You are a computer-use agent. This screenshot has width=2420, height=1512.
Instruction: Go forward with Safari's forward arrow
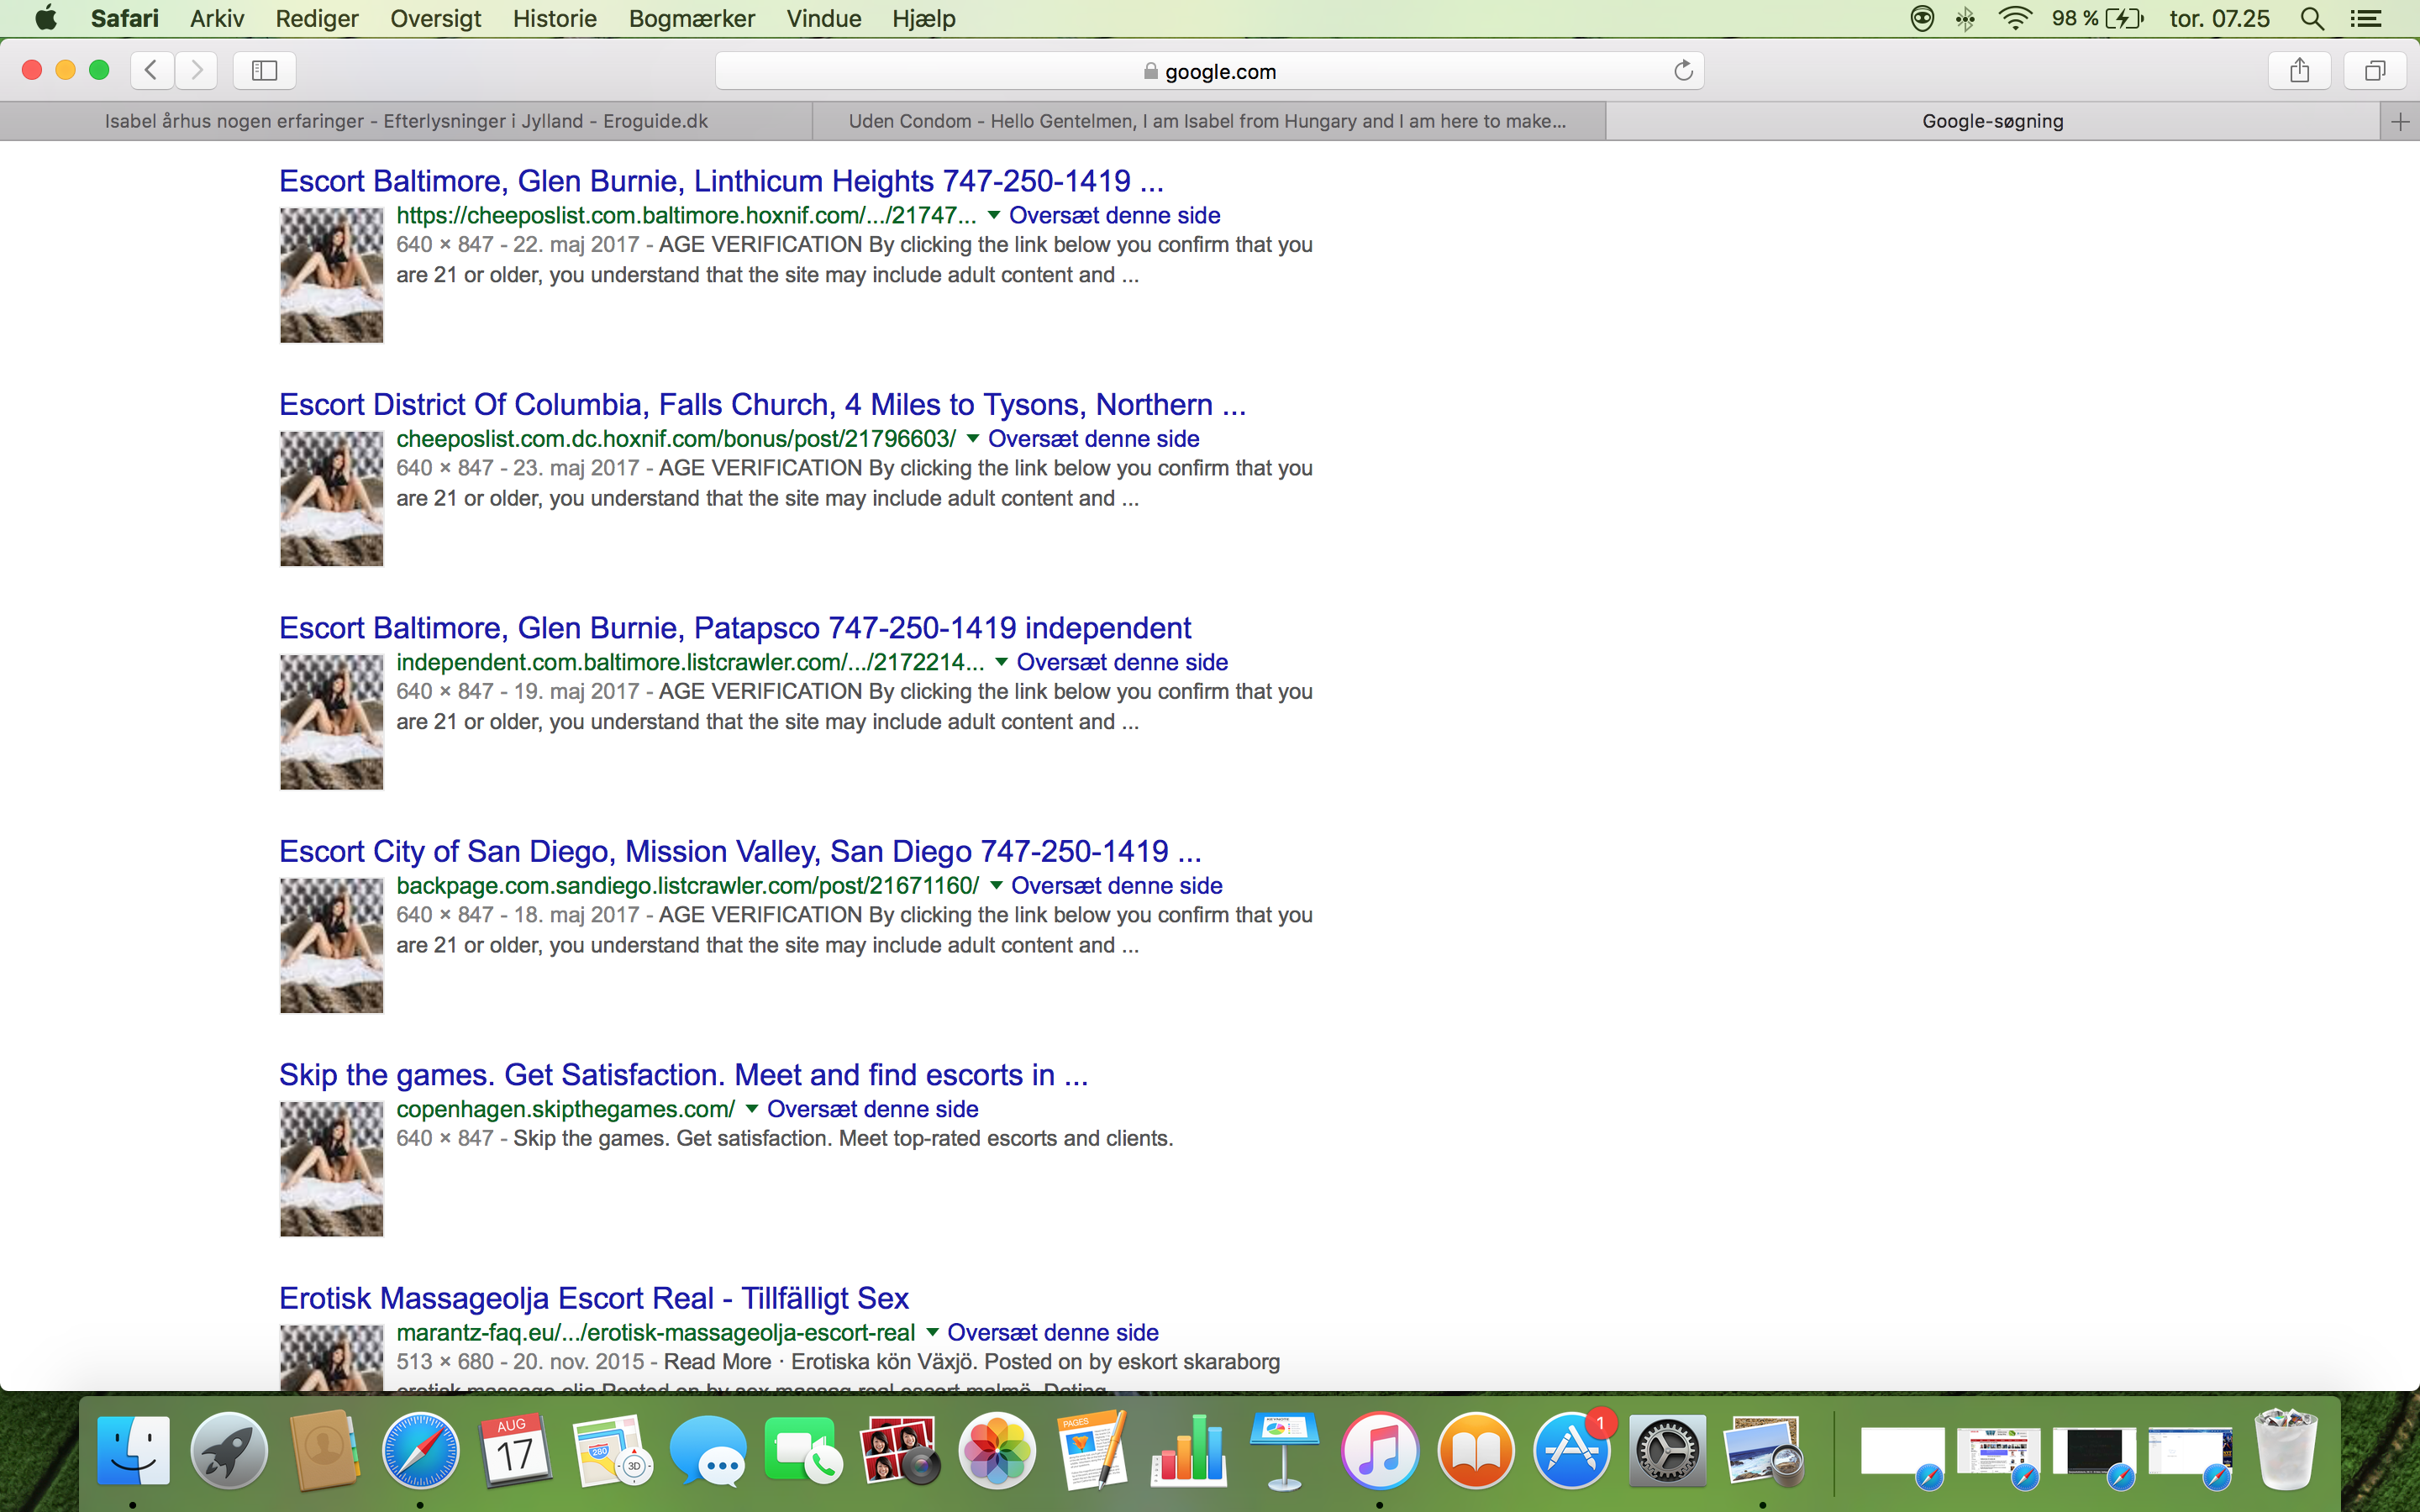[197, 70]
